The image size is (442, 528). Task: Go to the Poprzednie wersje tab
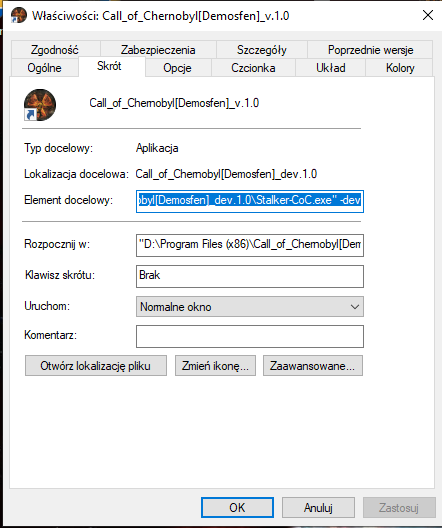370,50
